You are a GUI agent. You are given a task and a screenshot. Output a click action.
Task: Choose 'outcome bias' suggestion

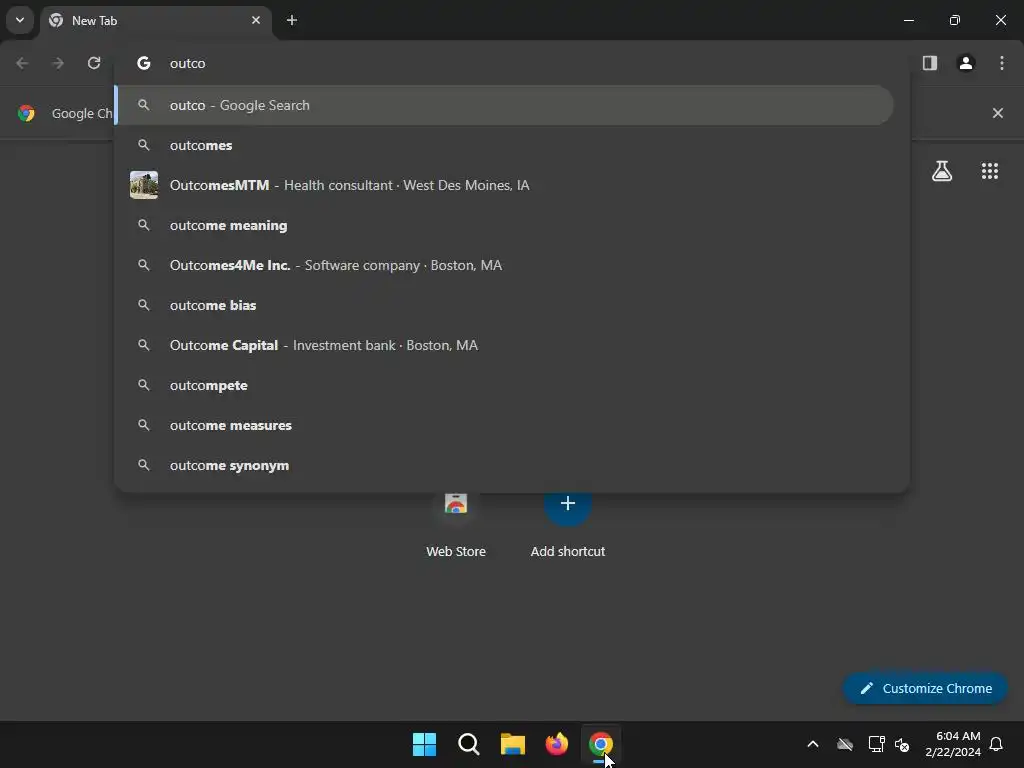(x=504, y=305)
